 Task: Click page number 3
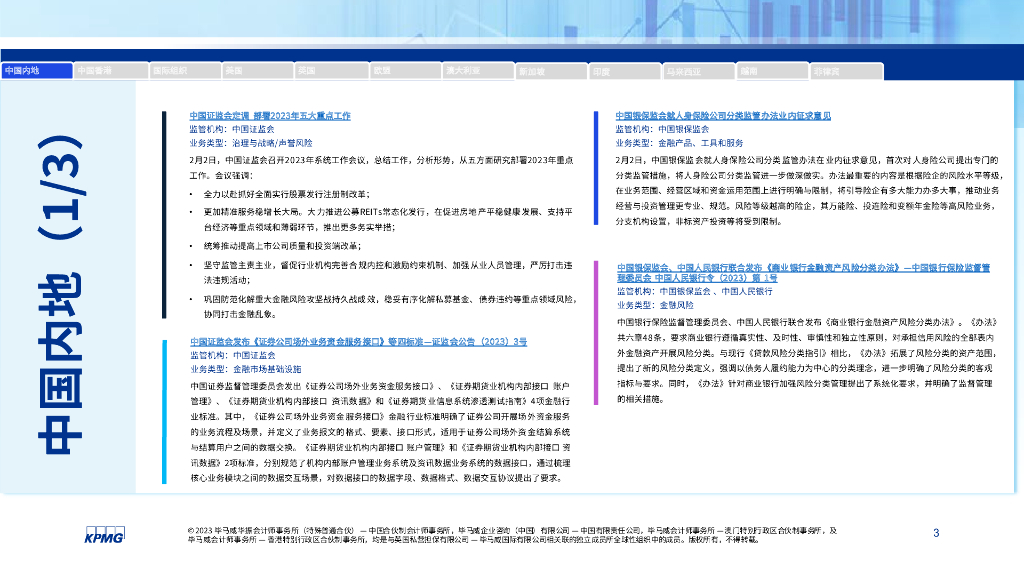[x=936, y=533]
